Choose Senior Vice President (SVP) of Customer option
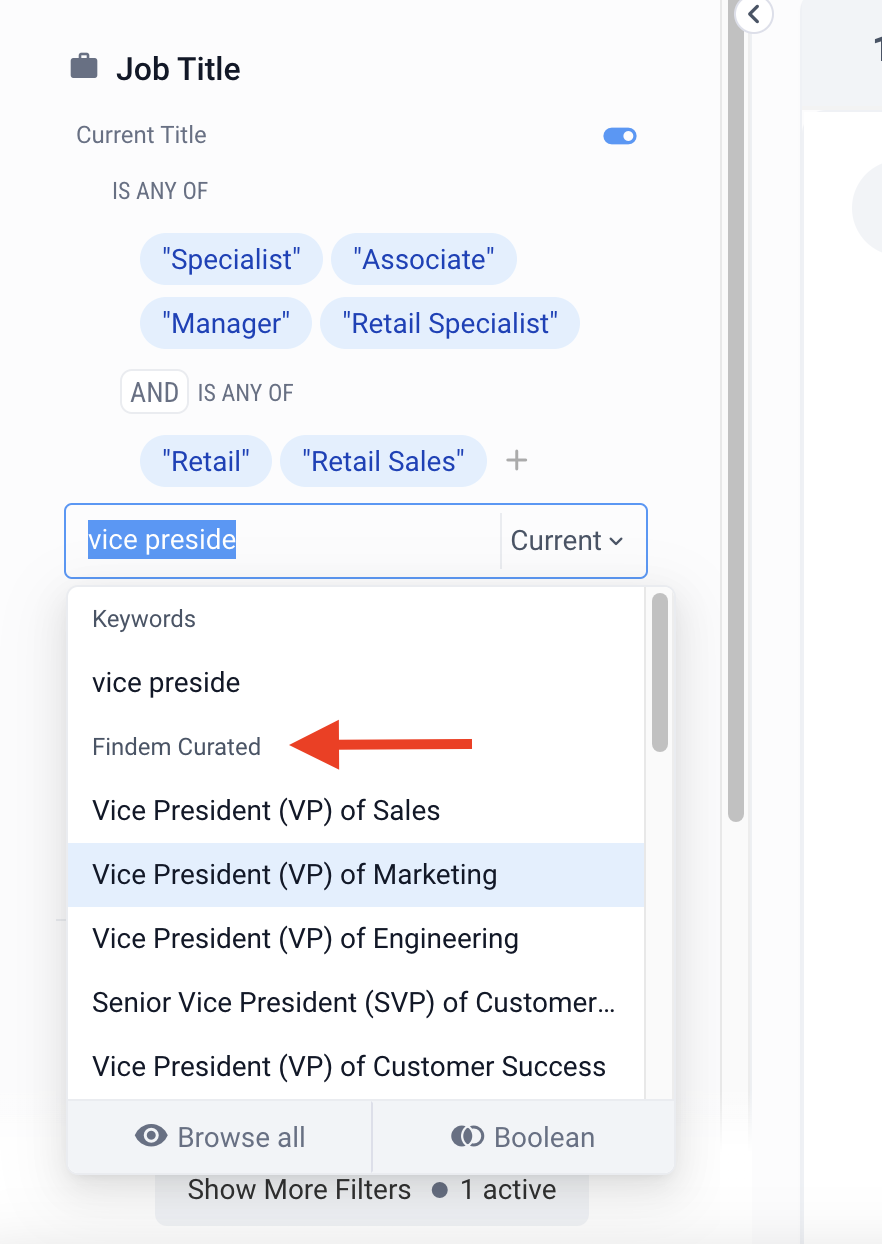The image size is (882, 1244). (353, 1003)
